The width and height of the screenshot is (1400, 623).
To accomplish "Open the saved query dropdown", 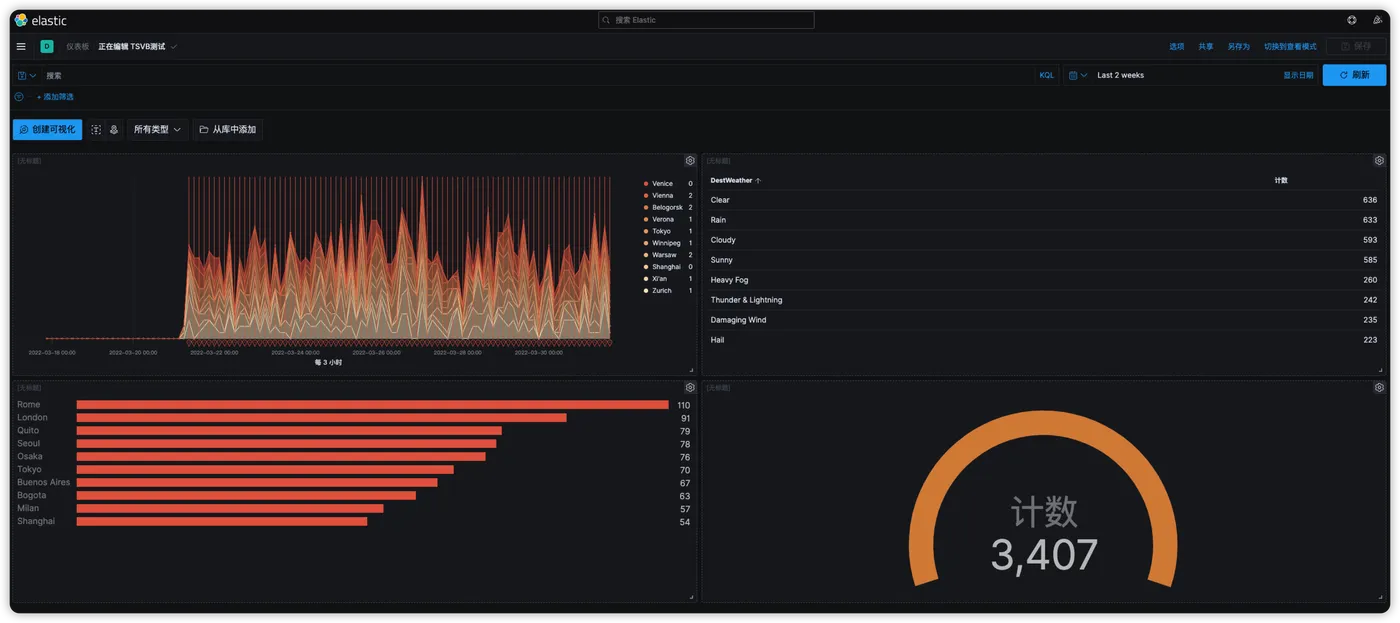I will point(26,75).
